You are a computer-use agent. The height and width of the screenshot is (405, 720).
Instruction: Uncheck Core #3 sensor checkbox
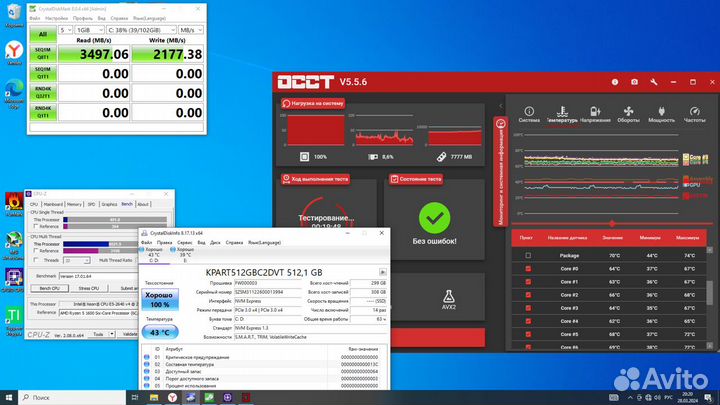tap(528, 308)
